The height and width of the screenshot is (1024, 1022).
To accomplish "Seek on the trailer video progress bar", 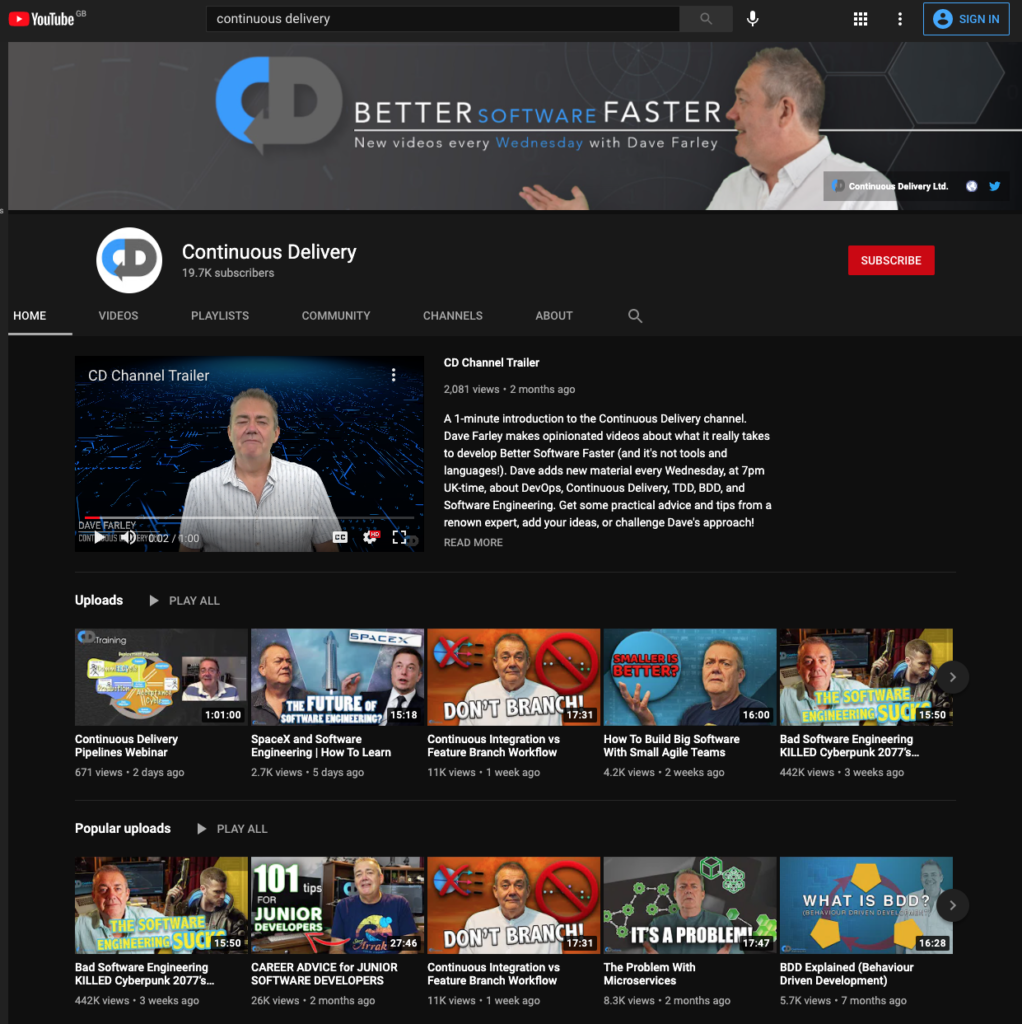I will pyautogui.click(x=250, y=518).
